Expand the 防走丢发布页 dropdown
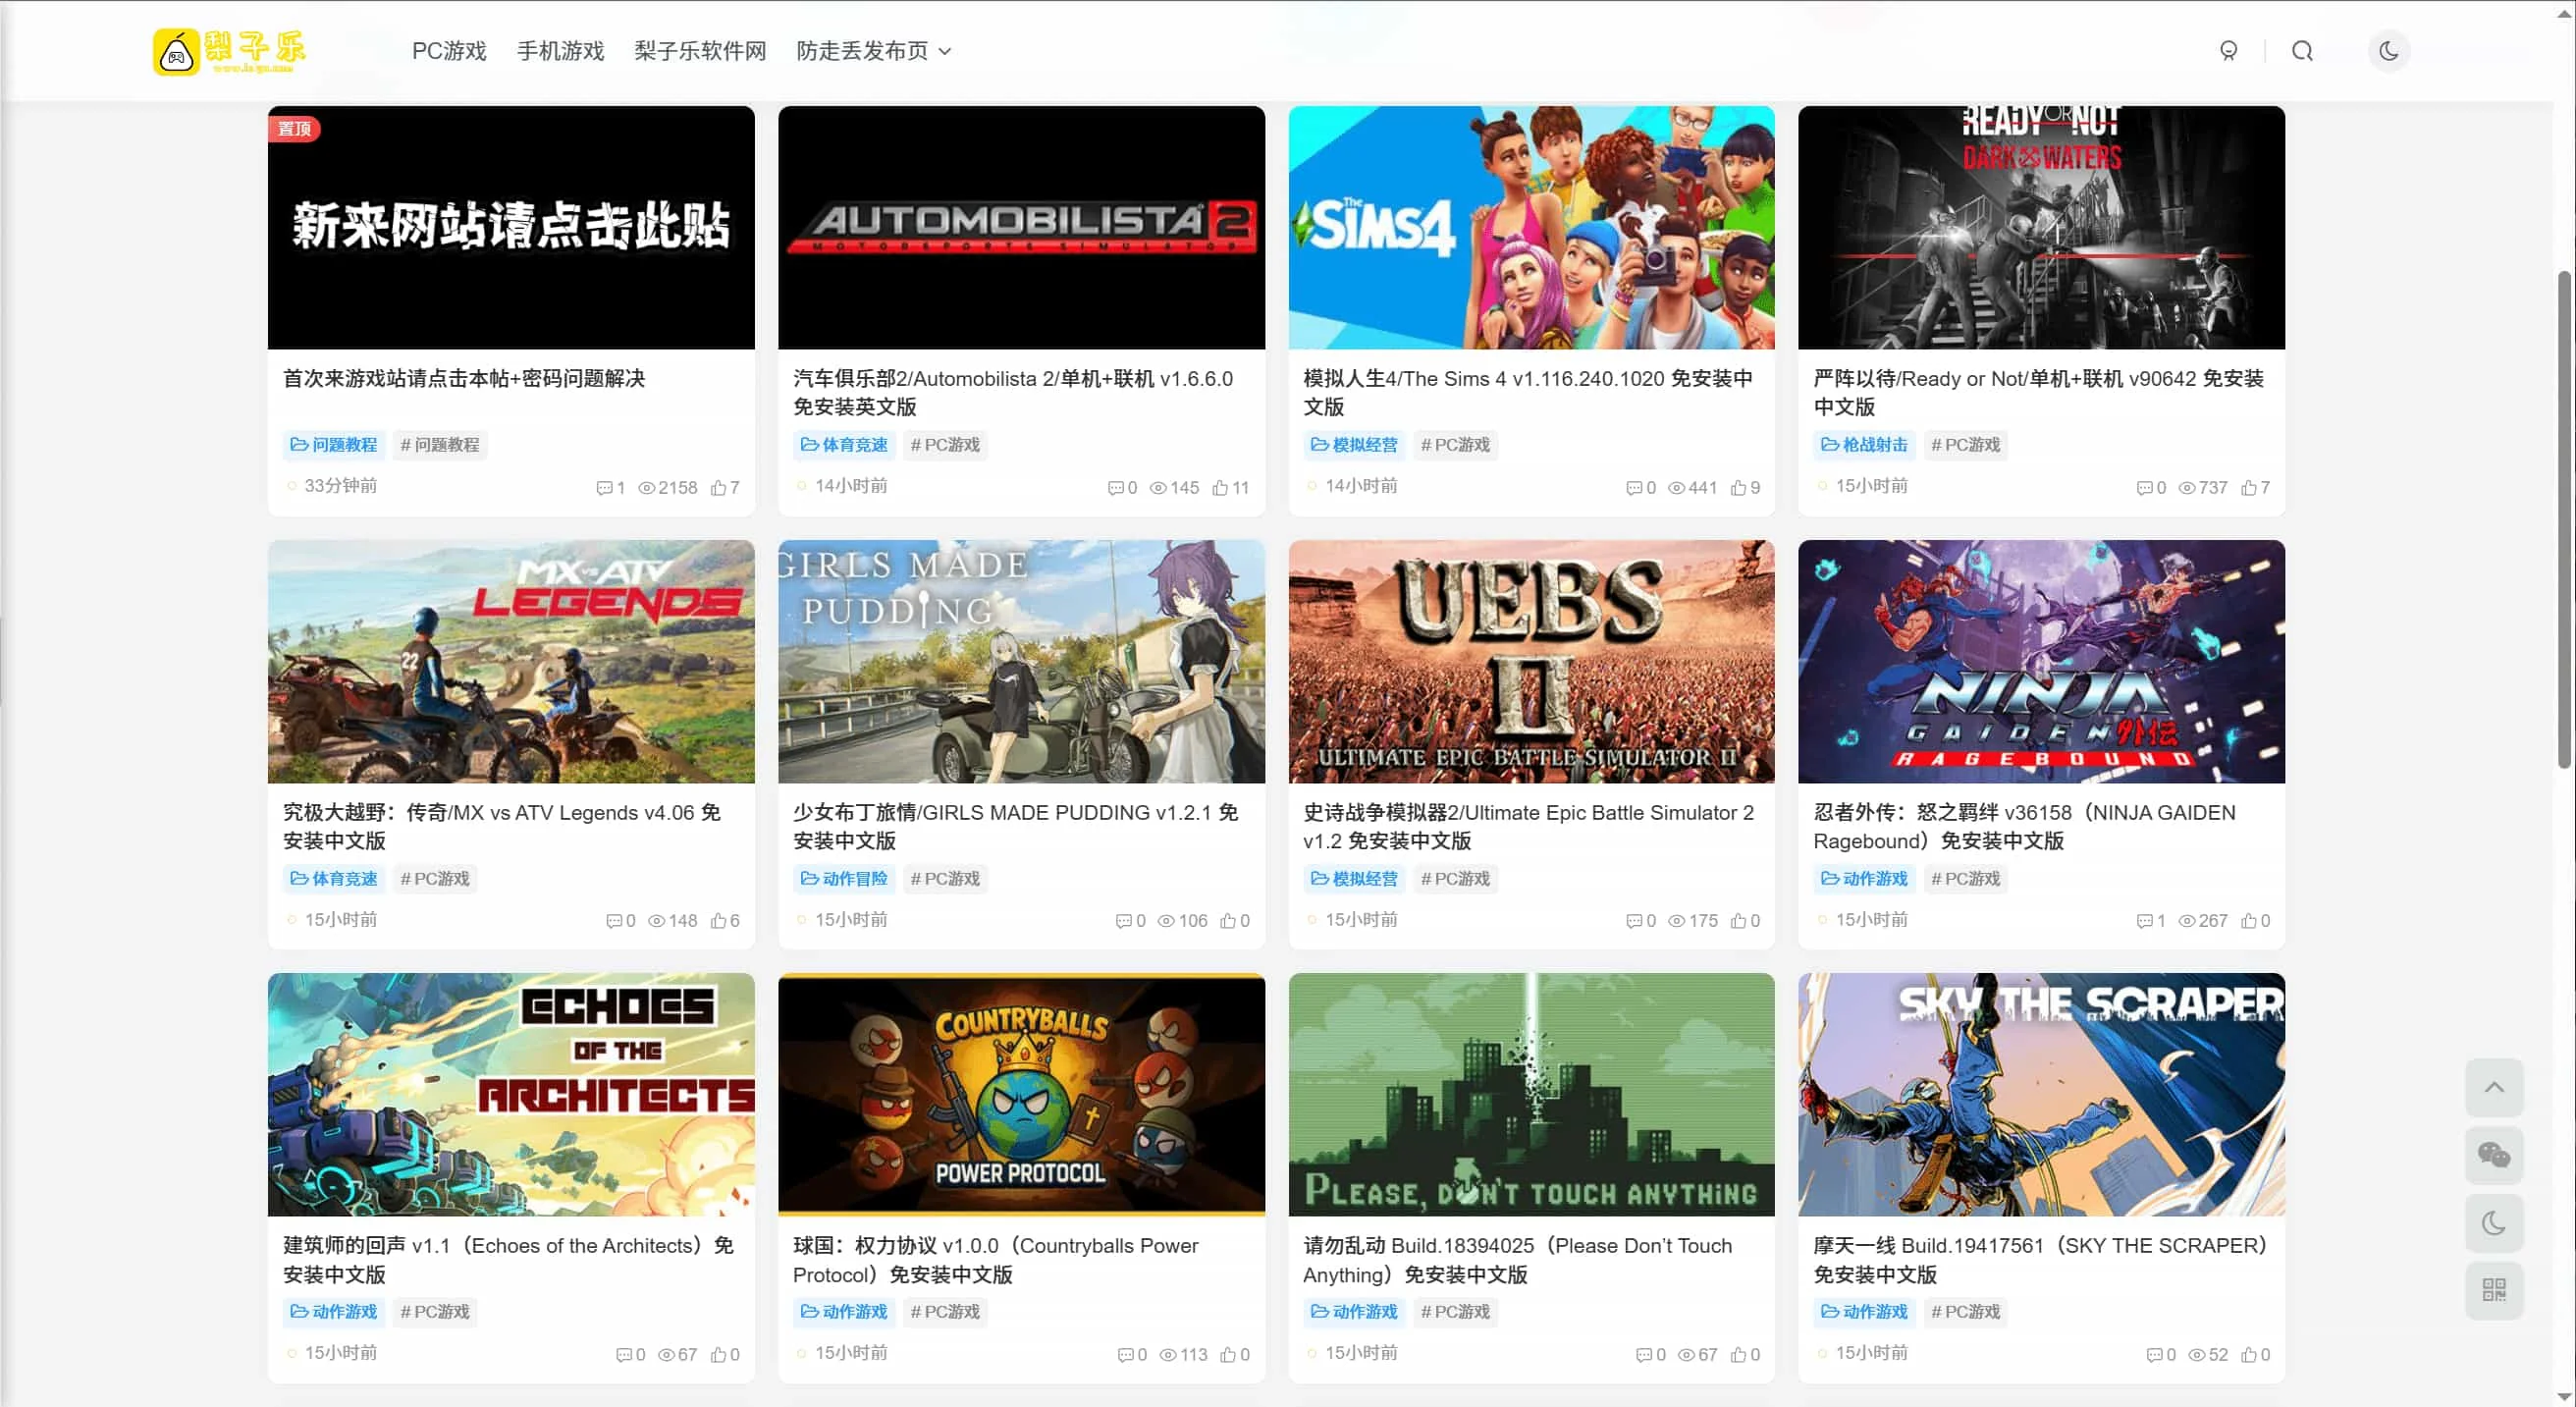Image resolution: width=2576 pixels, height=1407 pixels. click(x=873, y=51)
